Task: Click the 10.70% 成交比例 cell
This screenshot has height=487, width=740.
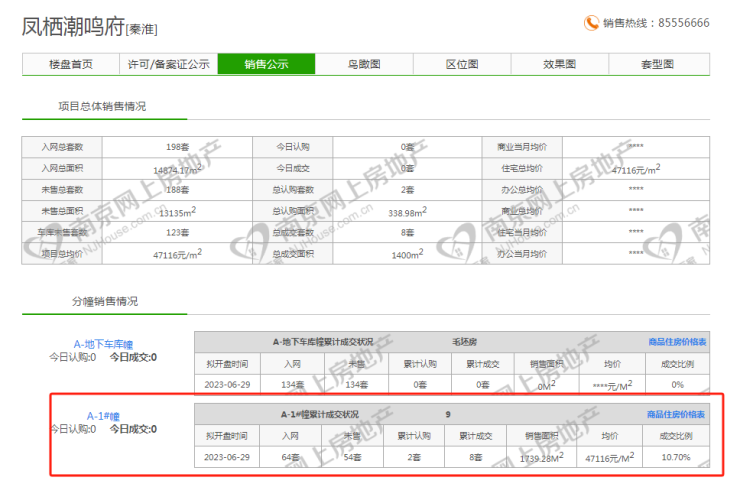Action: (676, 457)
